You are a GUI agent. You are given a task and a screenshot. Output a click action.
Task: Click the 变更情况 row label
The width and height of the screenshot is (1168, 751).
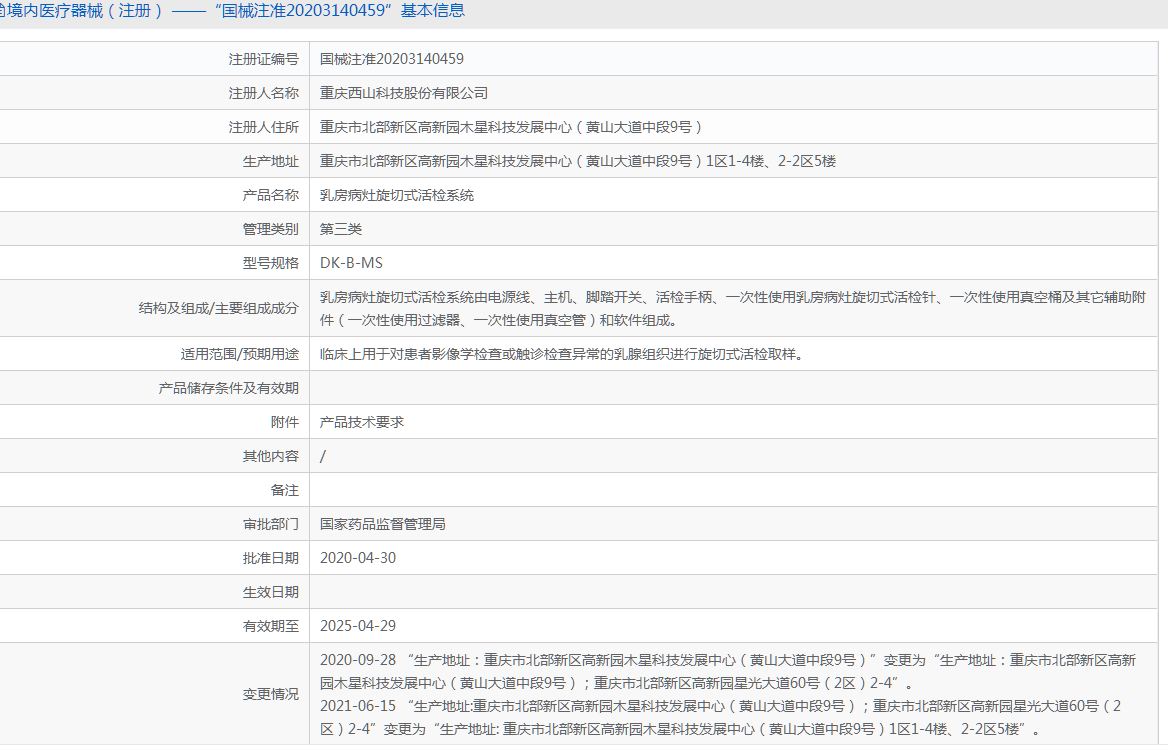click(270, 694)
